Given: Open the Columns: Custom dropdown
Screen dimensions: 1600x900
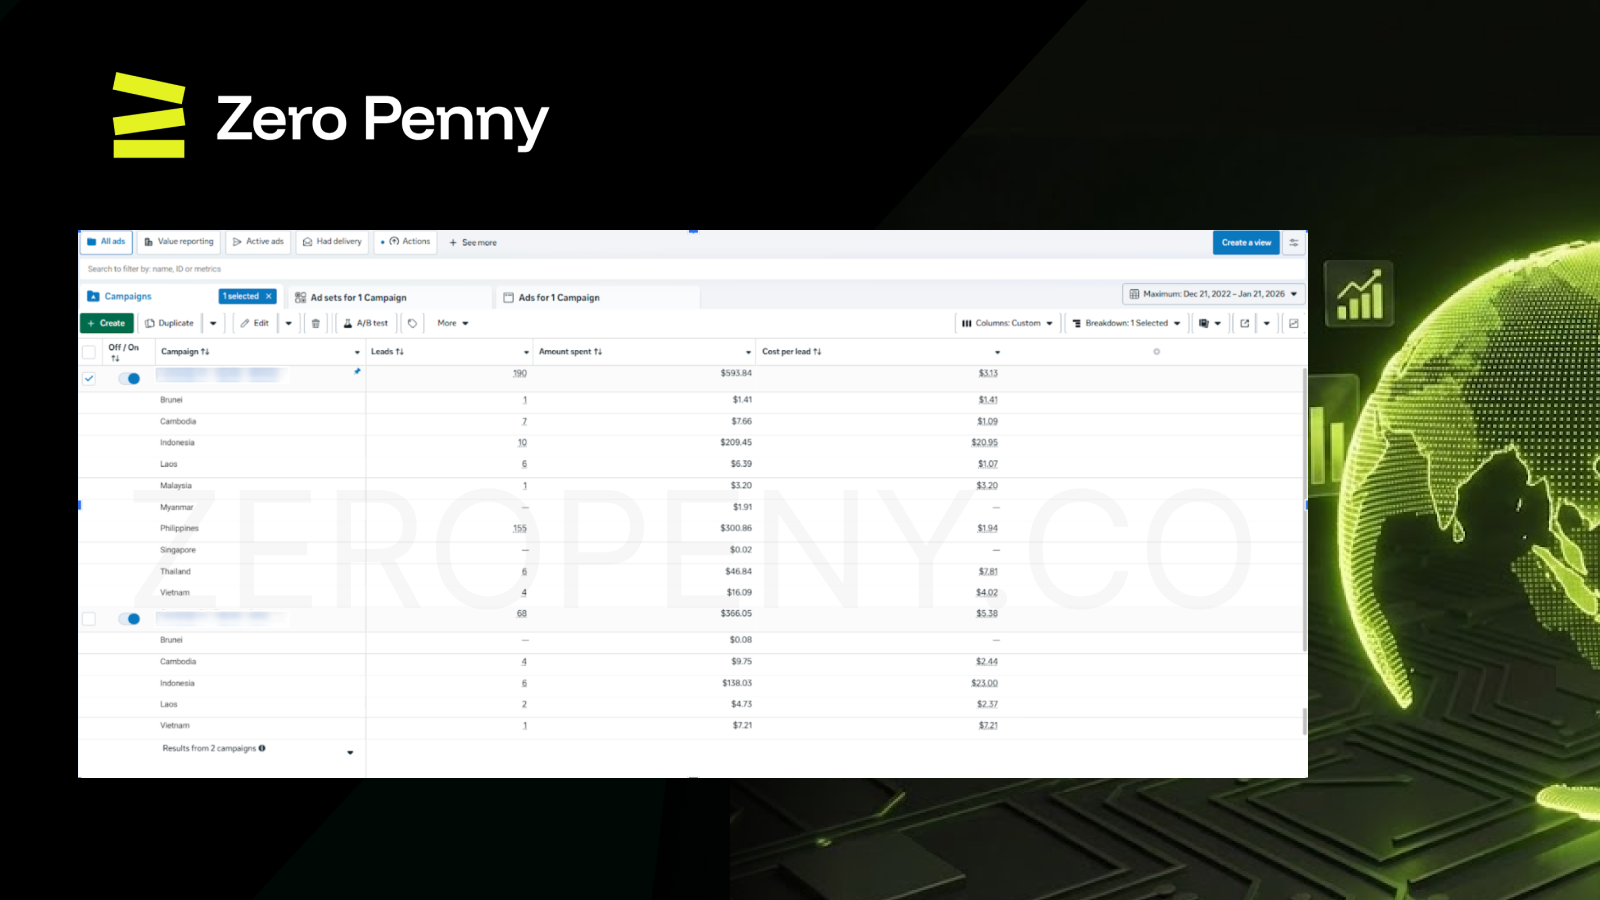Looking at the screenshot, I should click(x=1007, y=323).
